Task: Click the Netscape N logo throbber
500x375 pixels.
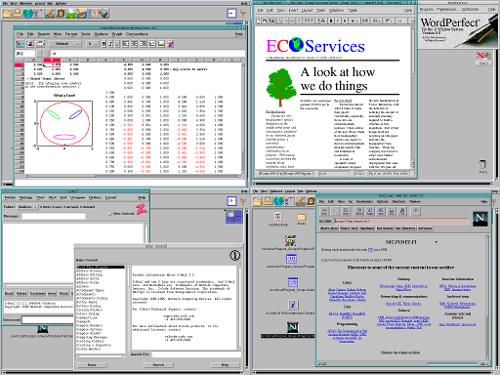Action: [480, 219]
